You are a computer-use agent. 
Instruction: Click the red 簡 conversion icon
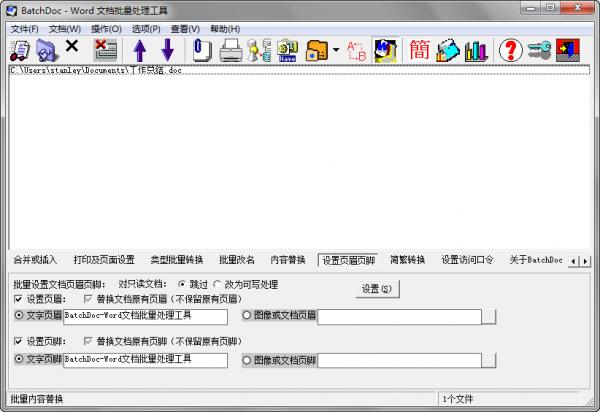(x=420, y=49)
